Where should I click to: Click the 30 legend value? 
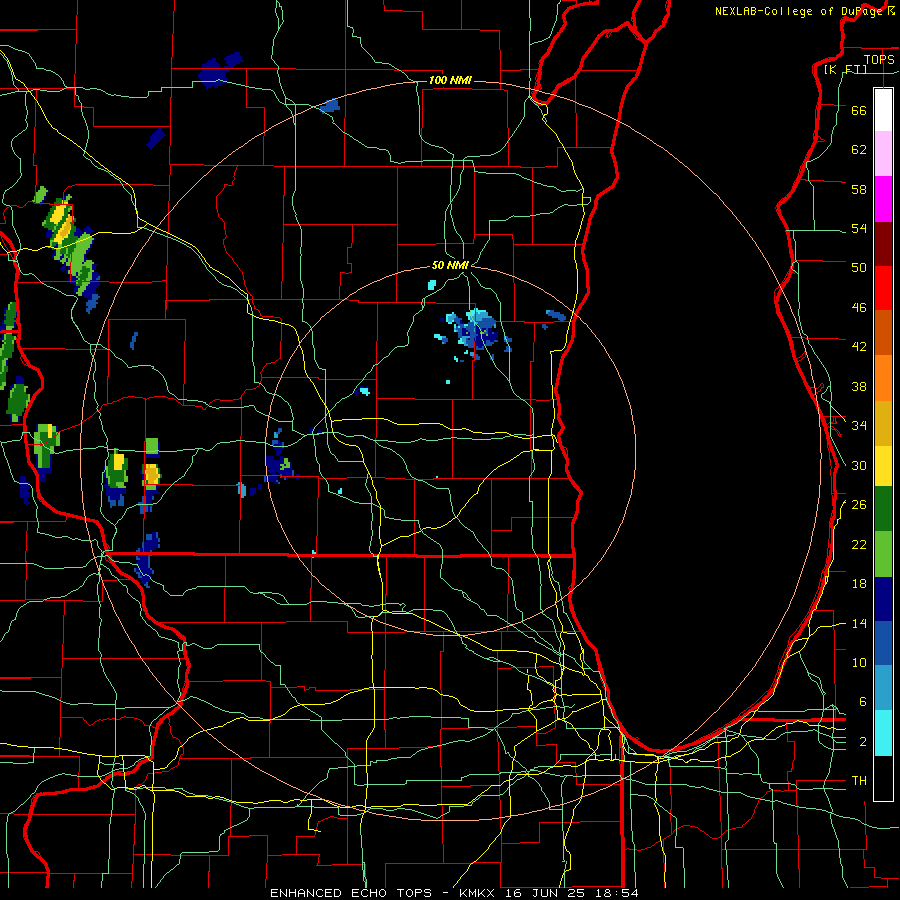[x=859, y=465]
